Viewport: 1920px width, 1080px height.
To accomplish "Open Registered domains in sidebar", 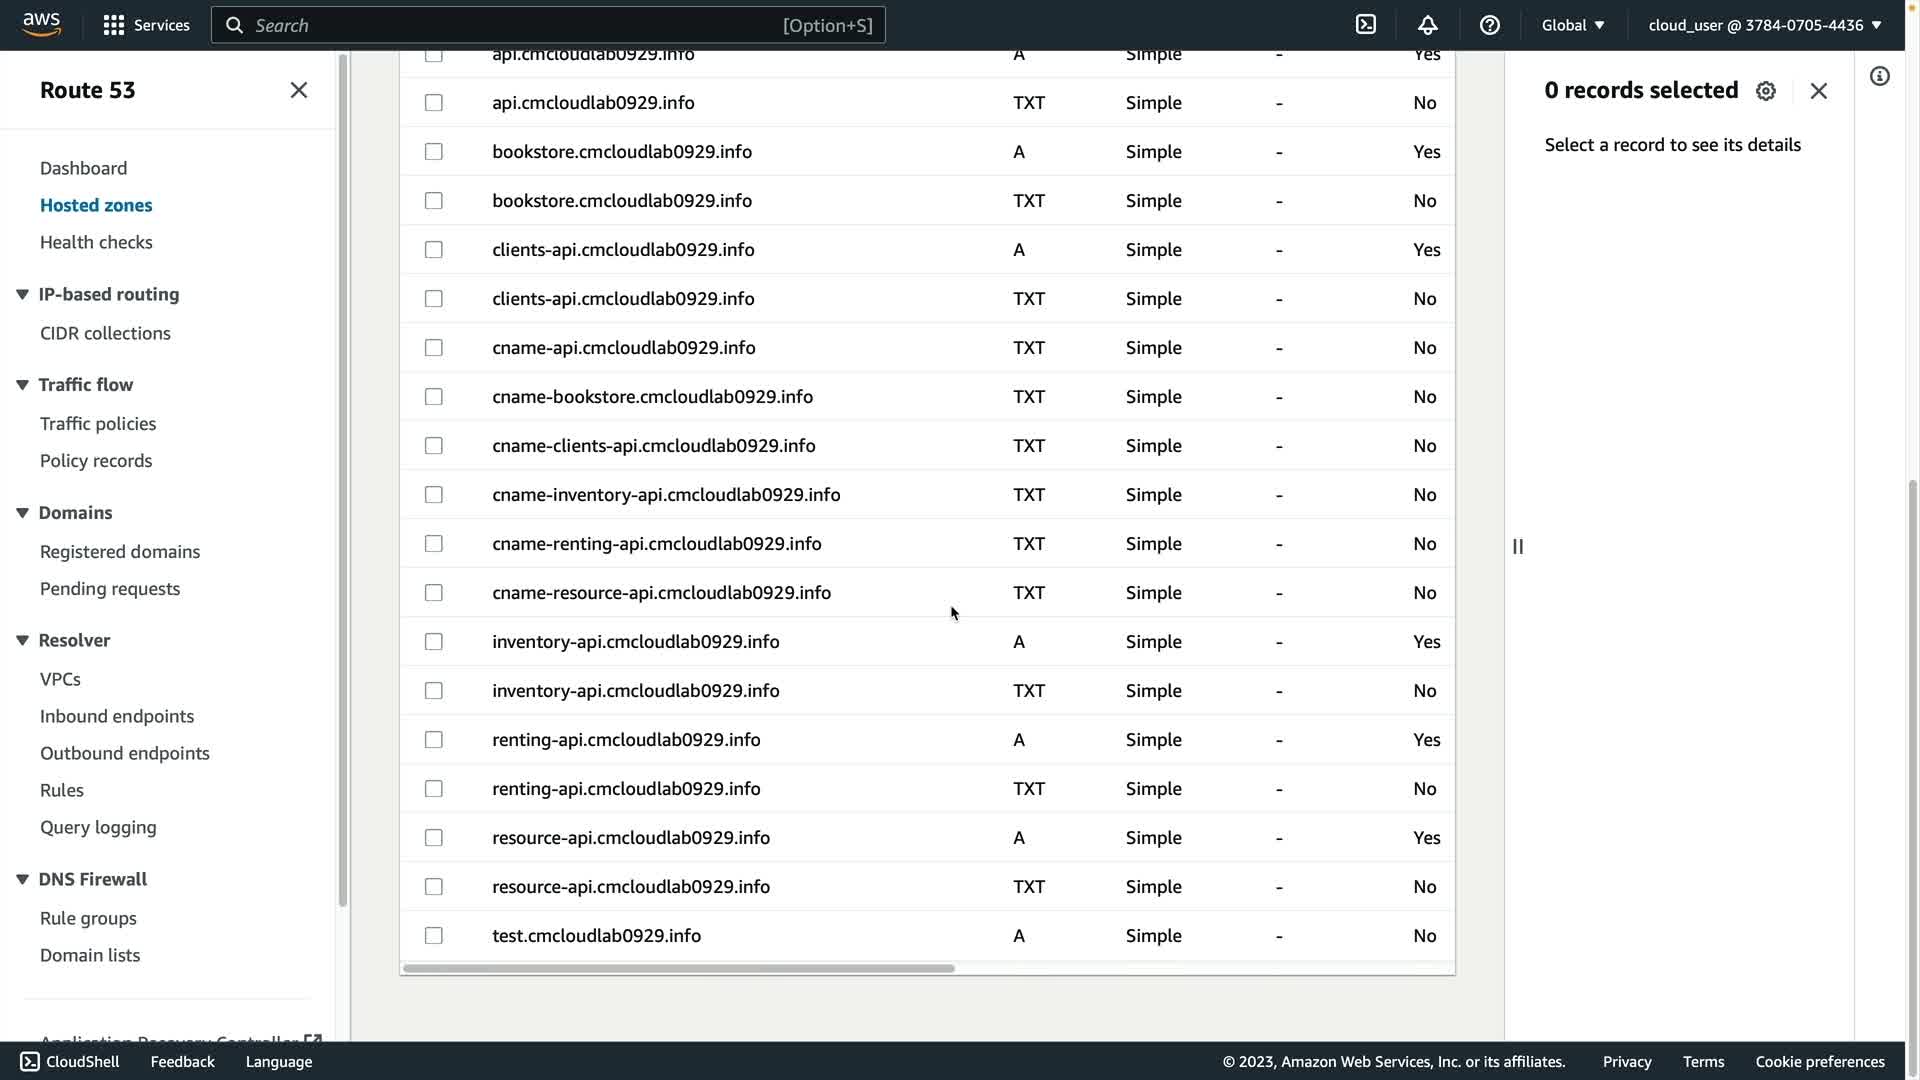I will click(120, 552).
